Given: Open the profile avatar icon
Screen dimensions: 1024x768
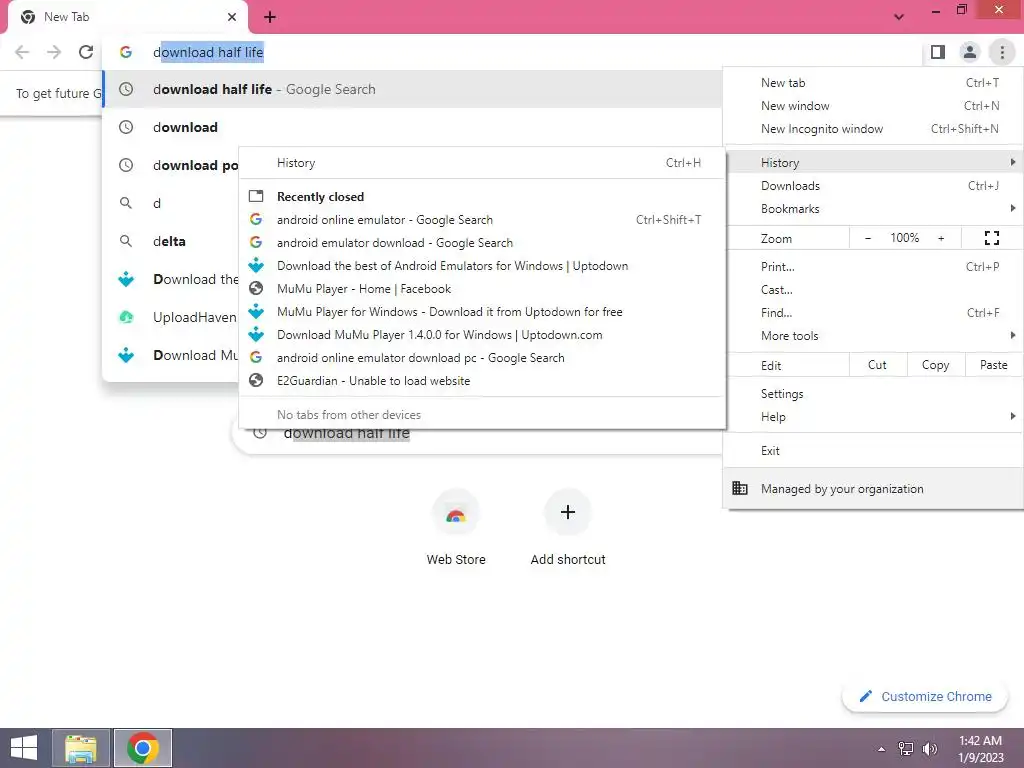Looking at the screenshot, I should [x=970, y=52].
